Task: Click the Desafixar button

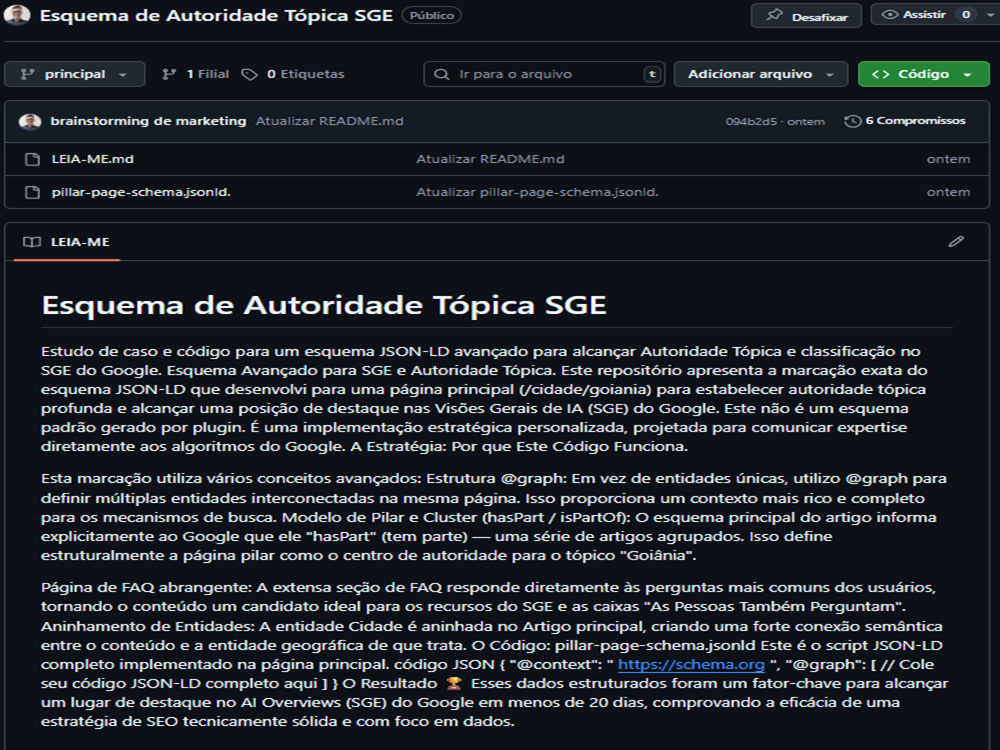Action: [806, 15]
